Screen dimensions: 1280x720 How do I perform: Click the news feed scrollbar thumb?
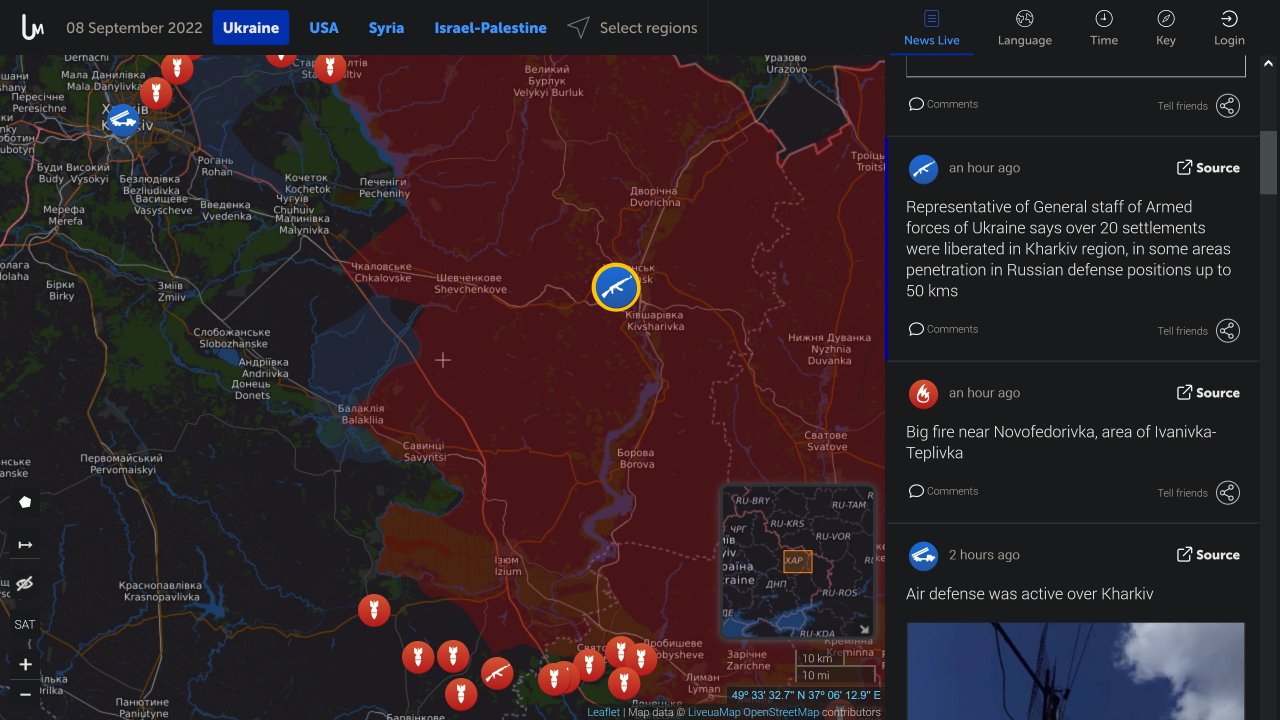point(1268,162)
